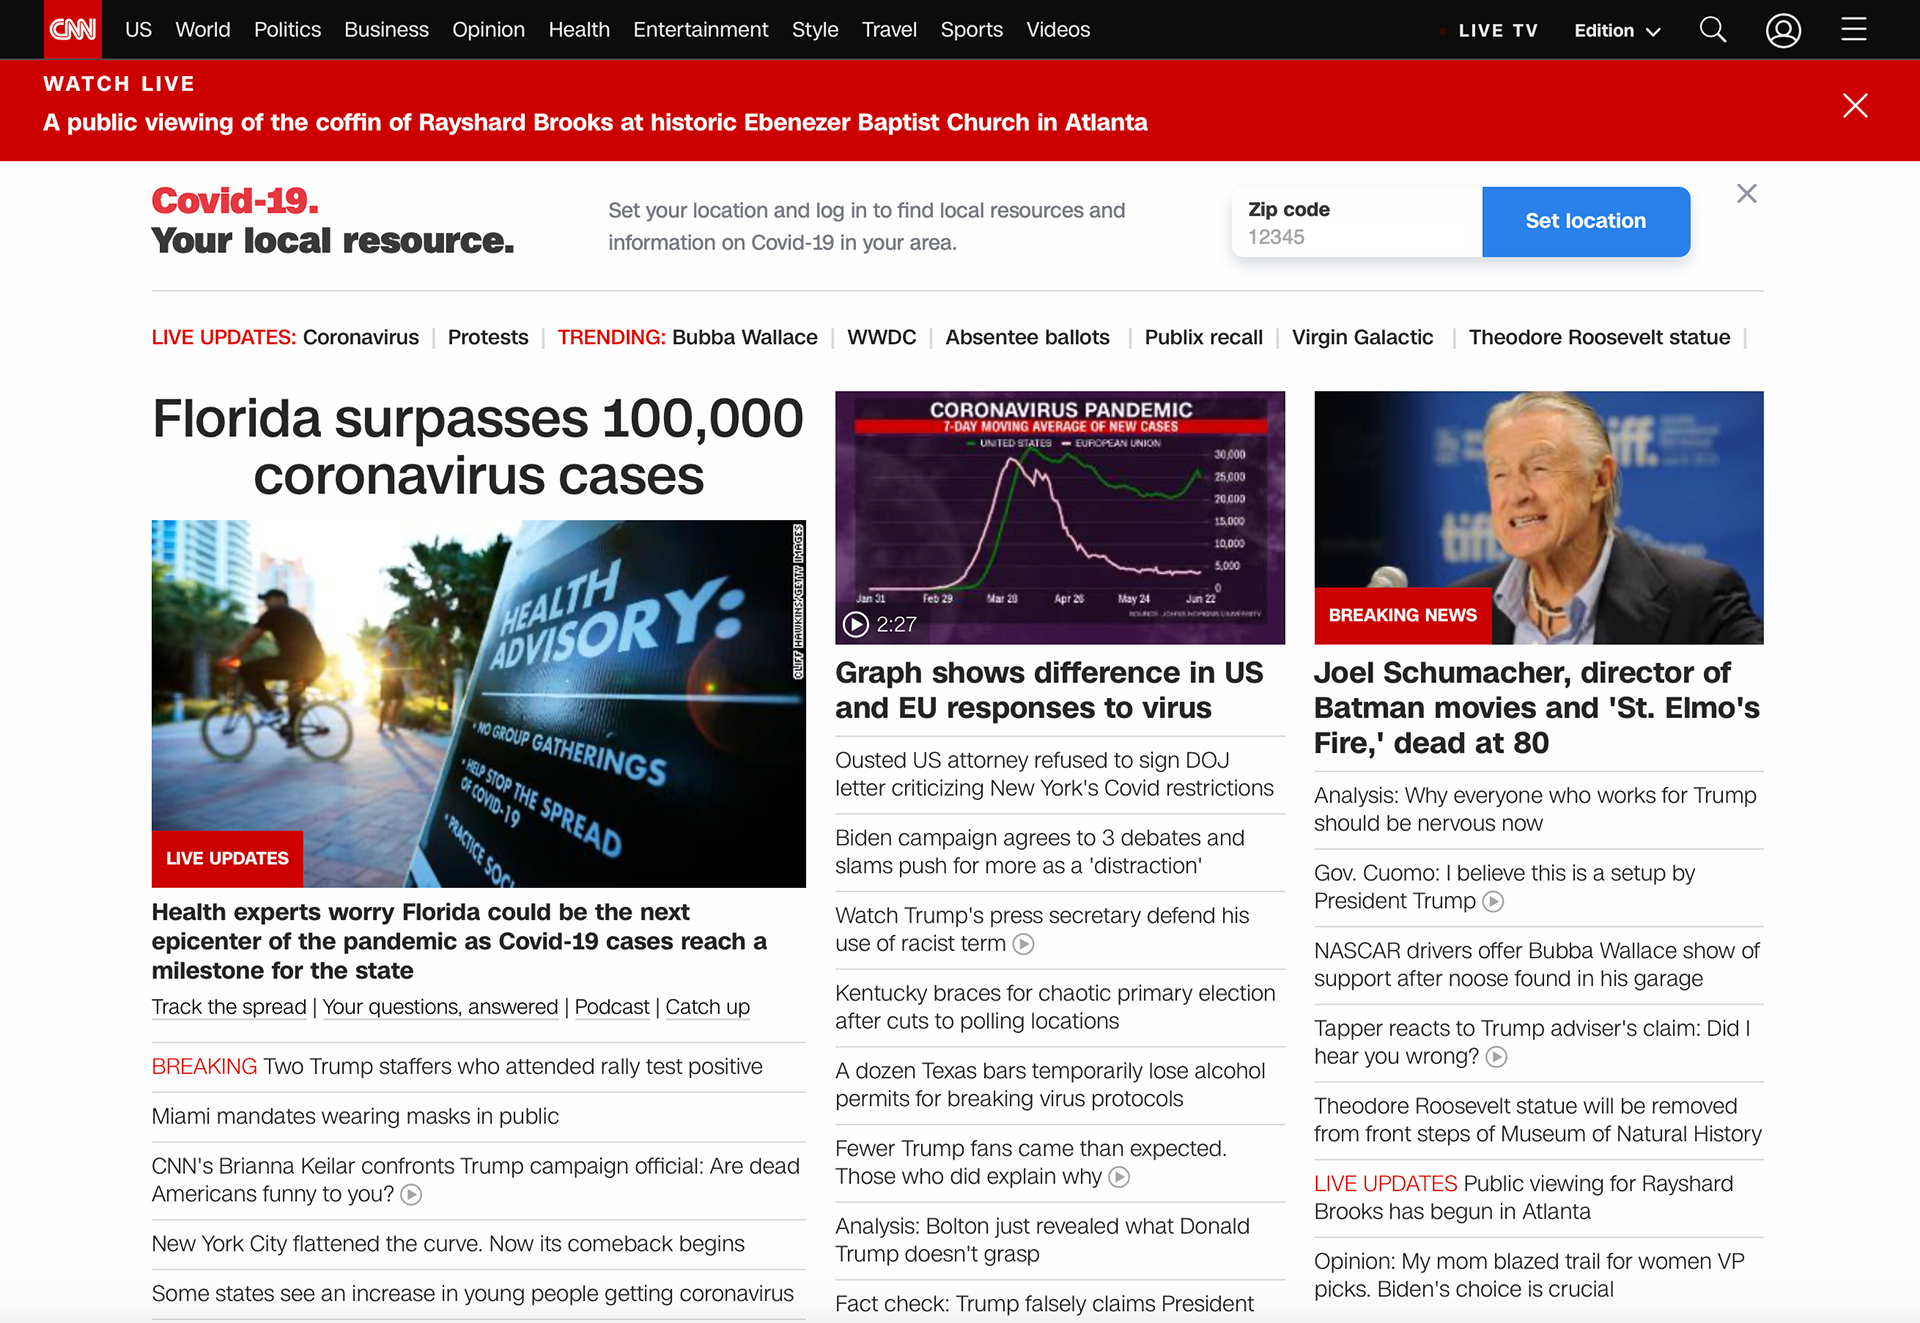
Task: Go to the World section
Action: point(203,30)
